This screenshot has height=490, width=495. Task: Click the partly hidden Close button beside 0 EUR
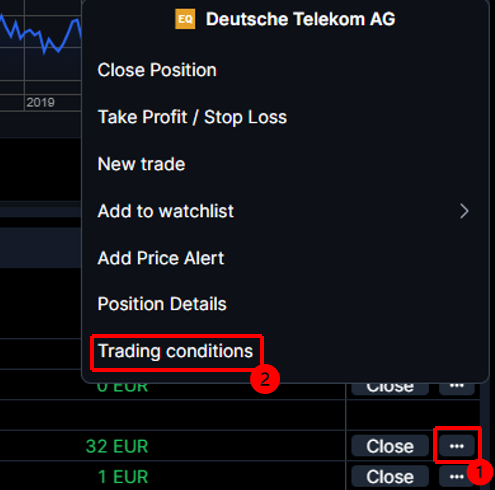[390, 389]
